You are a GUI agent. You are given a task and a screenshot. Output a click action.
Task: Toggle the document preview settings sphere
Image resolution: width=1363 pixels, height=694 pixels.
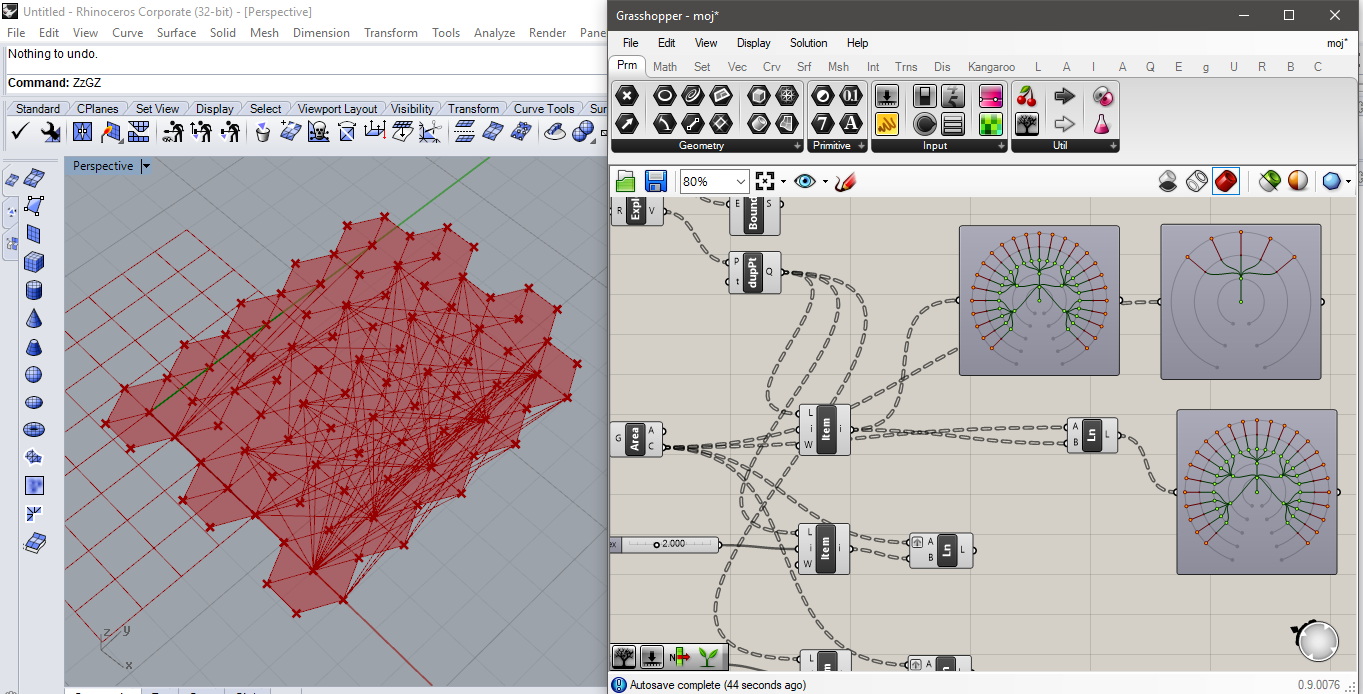tap(1297, 181)
